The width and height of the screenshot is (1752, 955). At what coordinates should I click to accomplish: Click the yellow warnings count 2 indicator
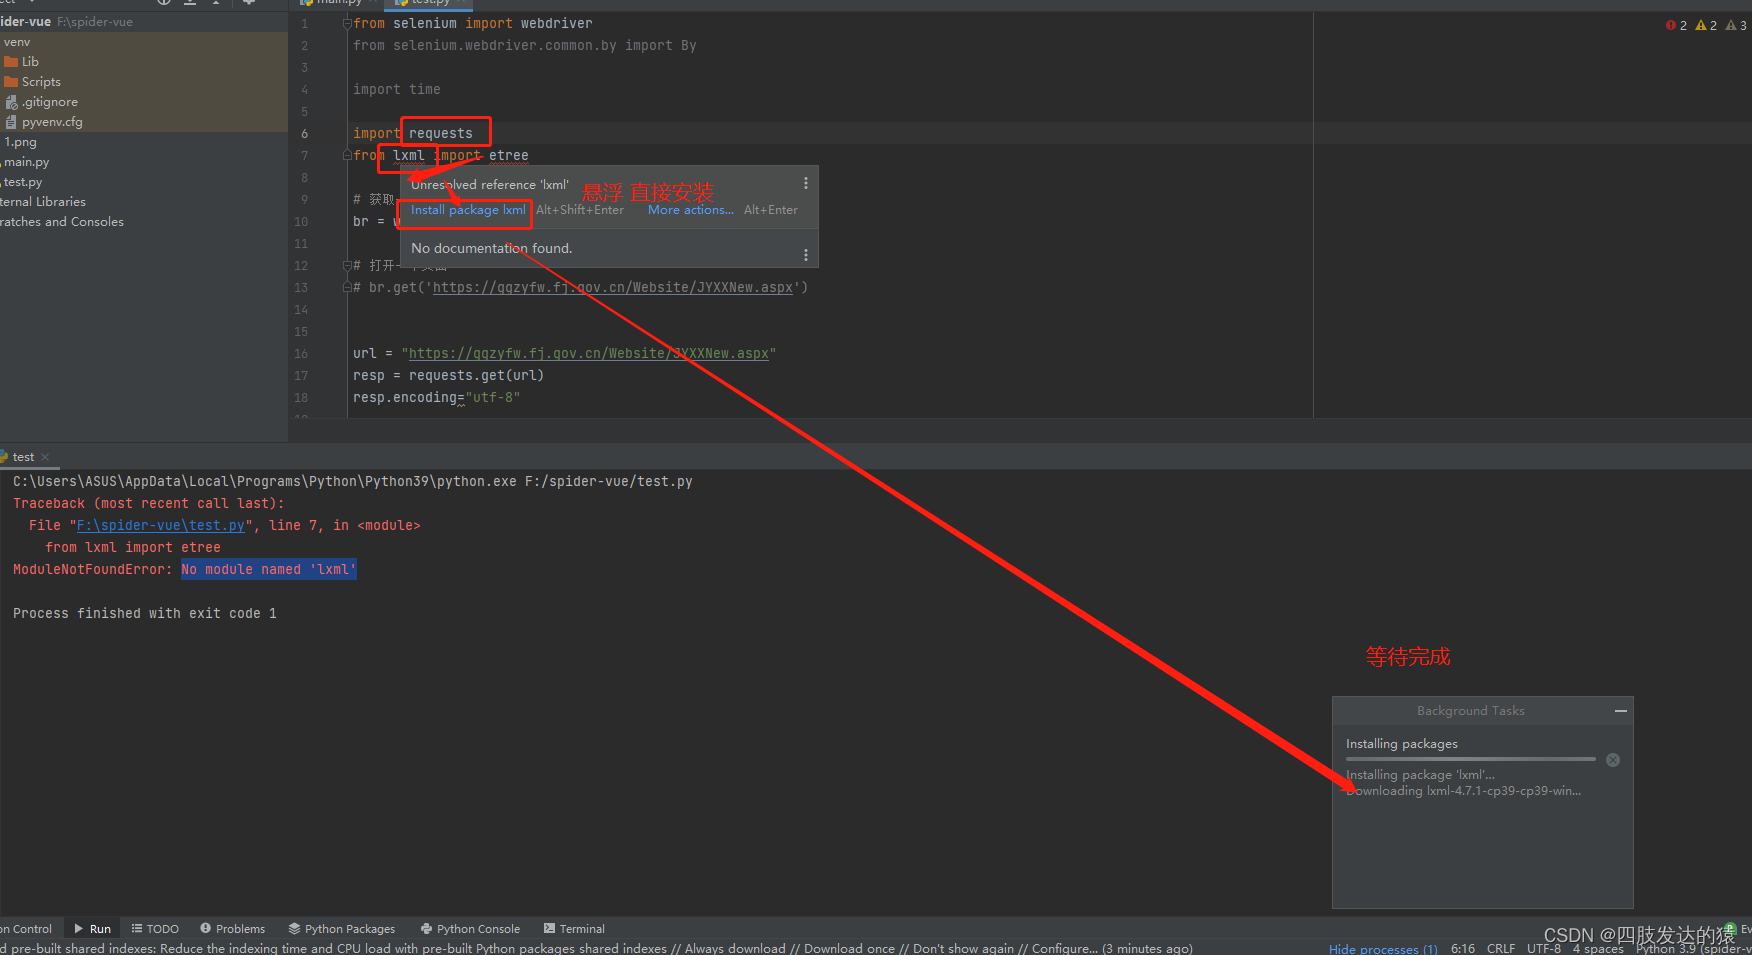(x=1706, y=25)
